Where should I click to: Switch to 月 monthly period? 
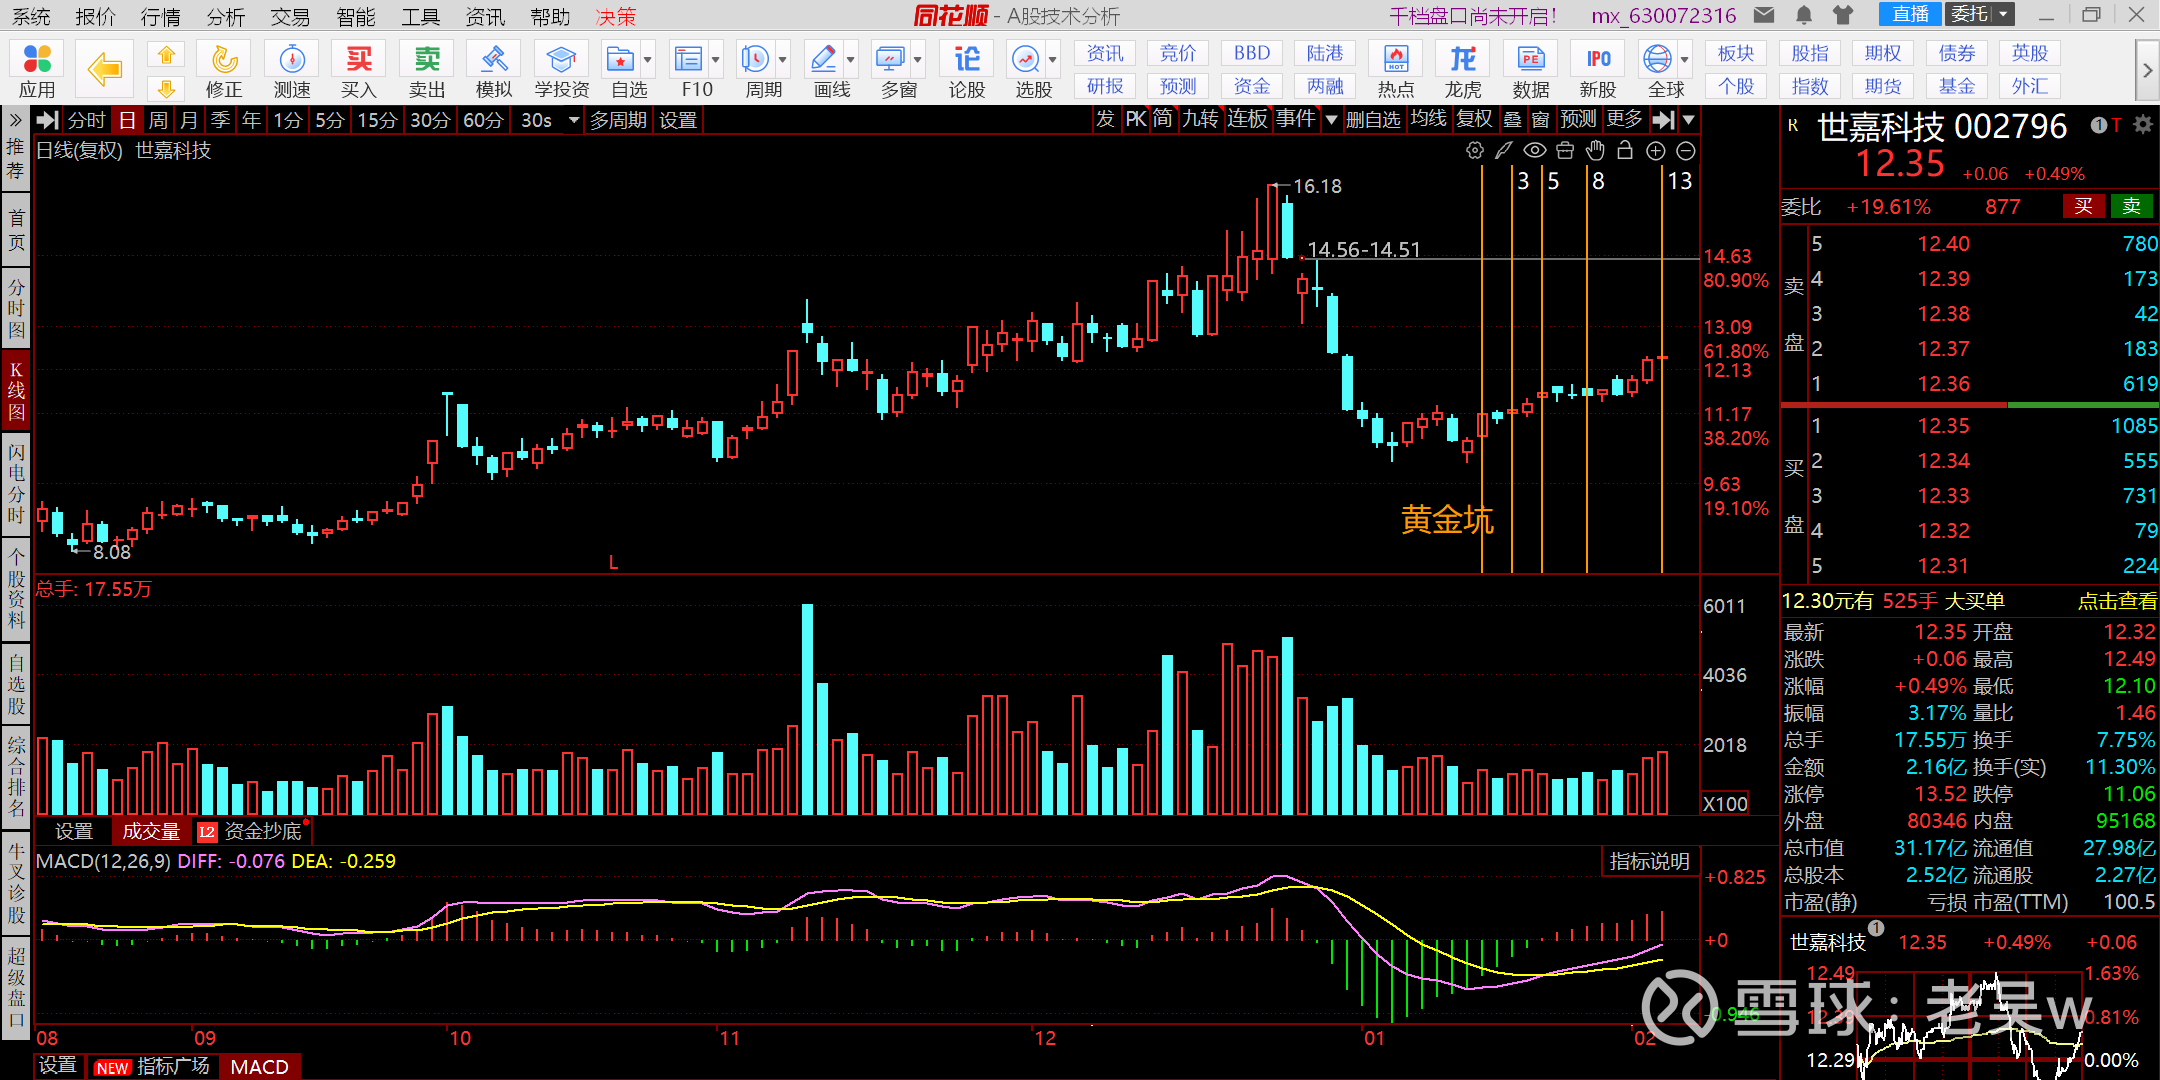click(x=189, y=120)
